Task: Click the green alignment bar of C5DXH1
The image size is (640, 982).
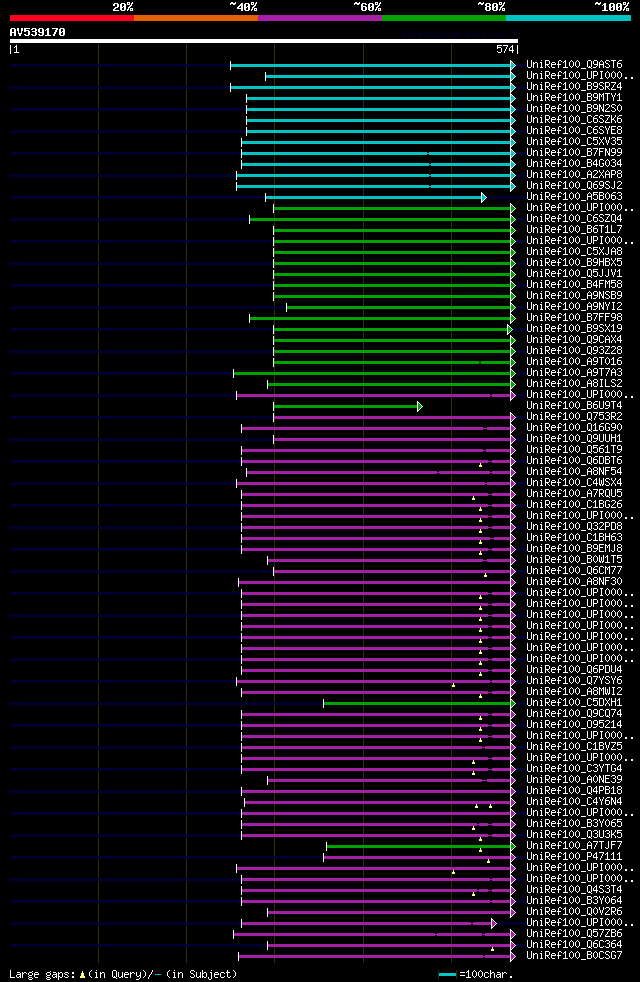Action: (419, 704)
